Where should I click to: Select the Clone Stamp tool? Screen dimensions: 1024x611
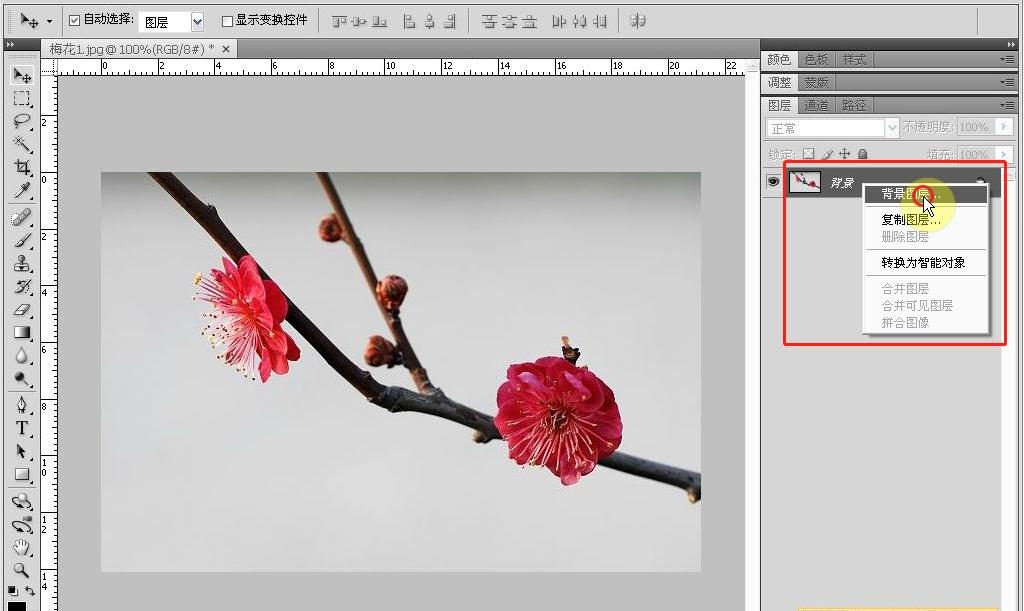(21, 264)
